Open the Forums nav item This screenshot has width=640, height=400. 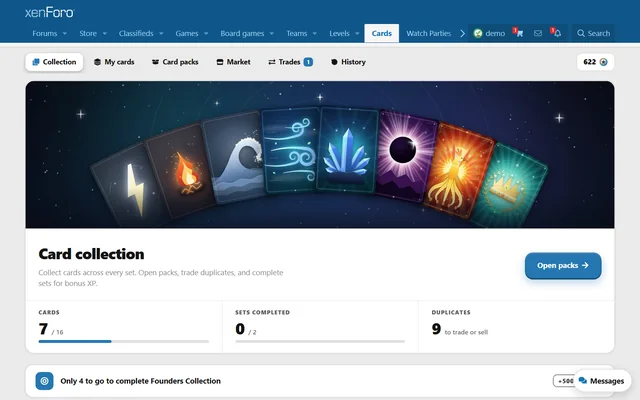coord(45,33)
